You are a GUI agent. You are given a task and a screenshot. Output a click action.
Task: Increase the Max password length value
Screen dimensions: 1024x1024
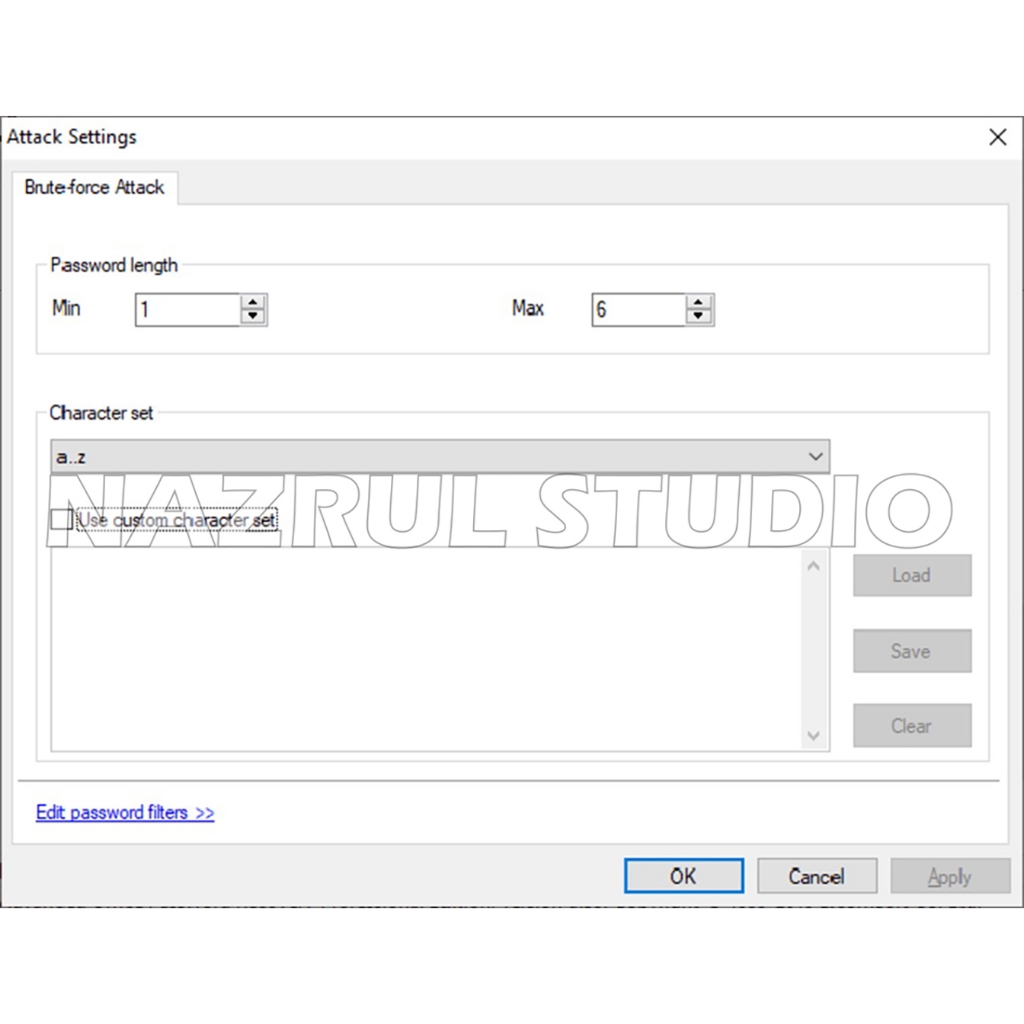point(700,302)
